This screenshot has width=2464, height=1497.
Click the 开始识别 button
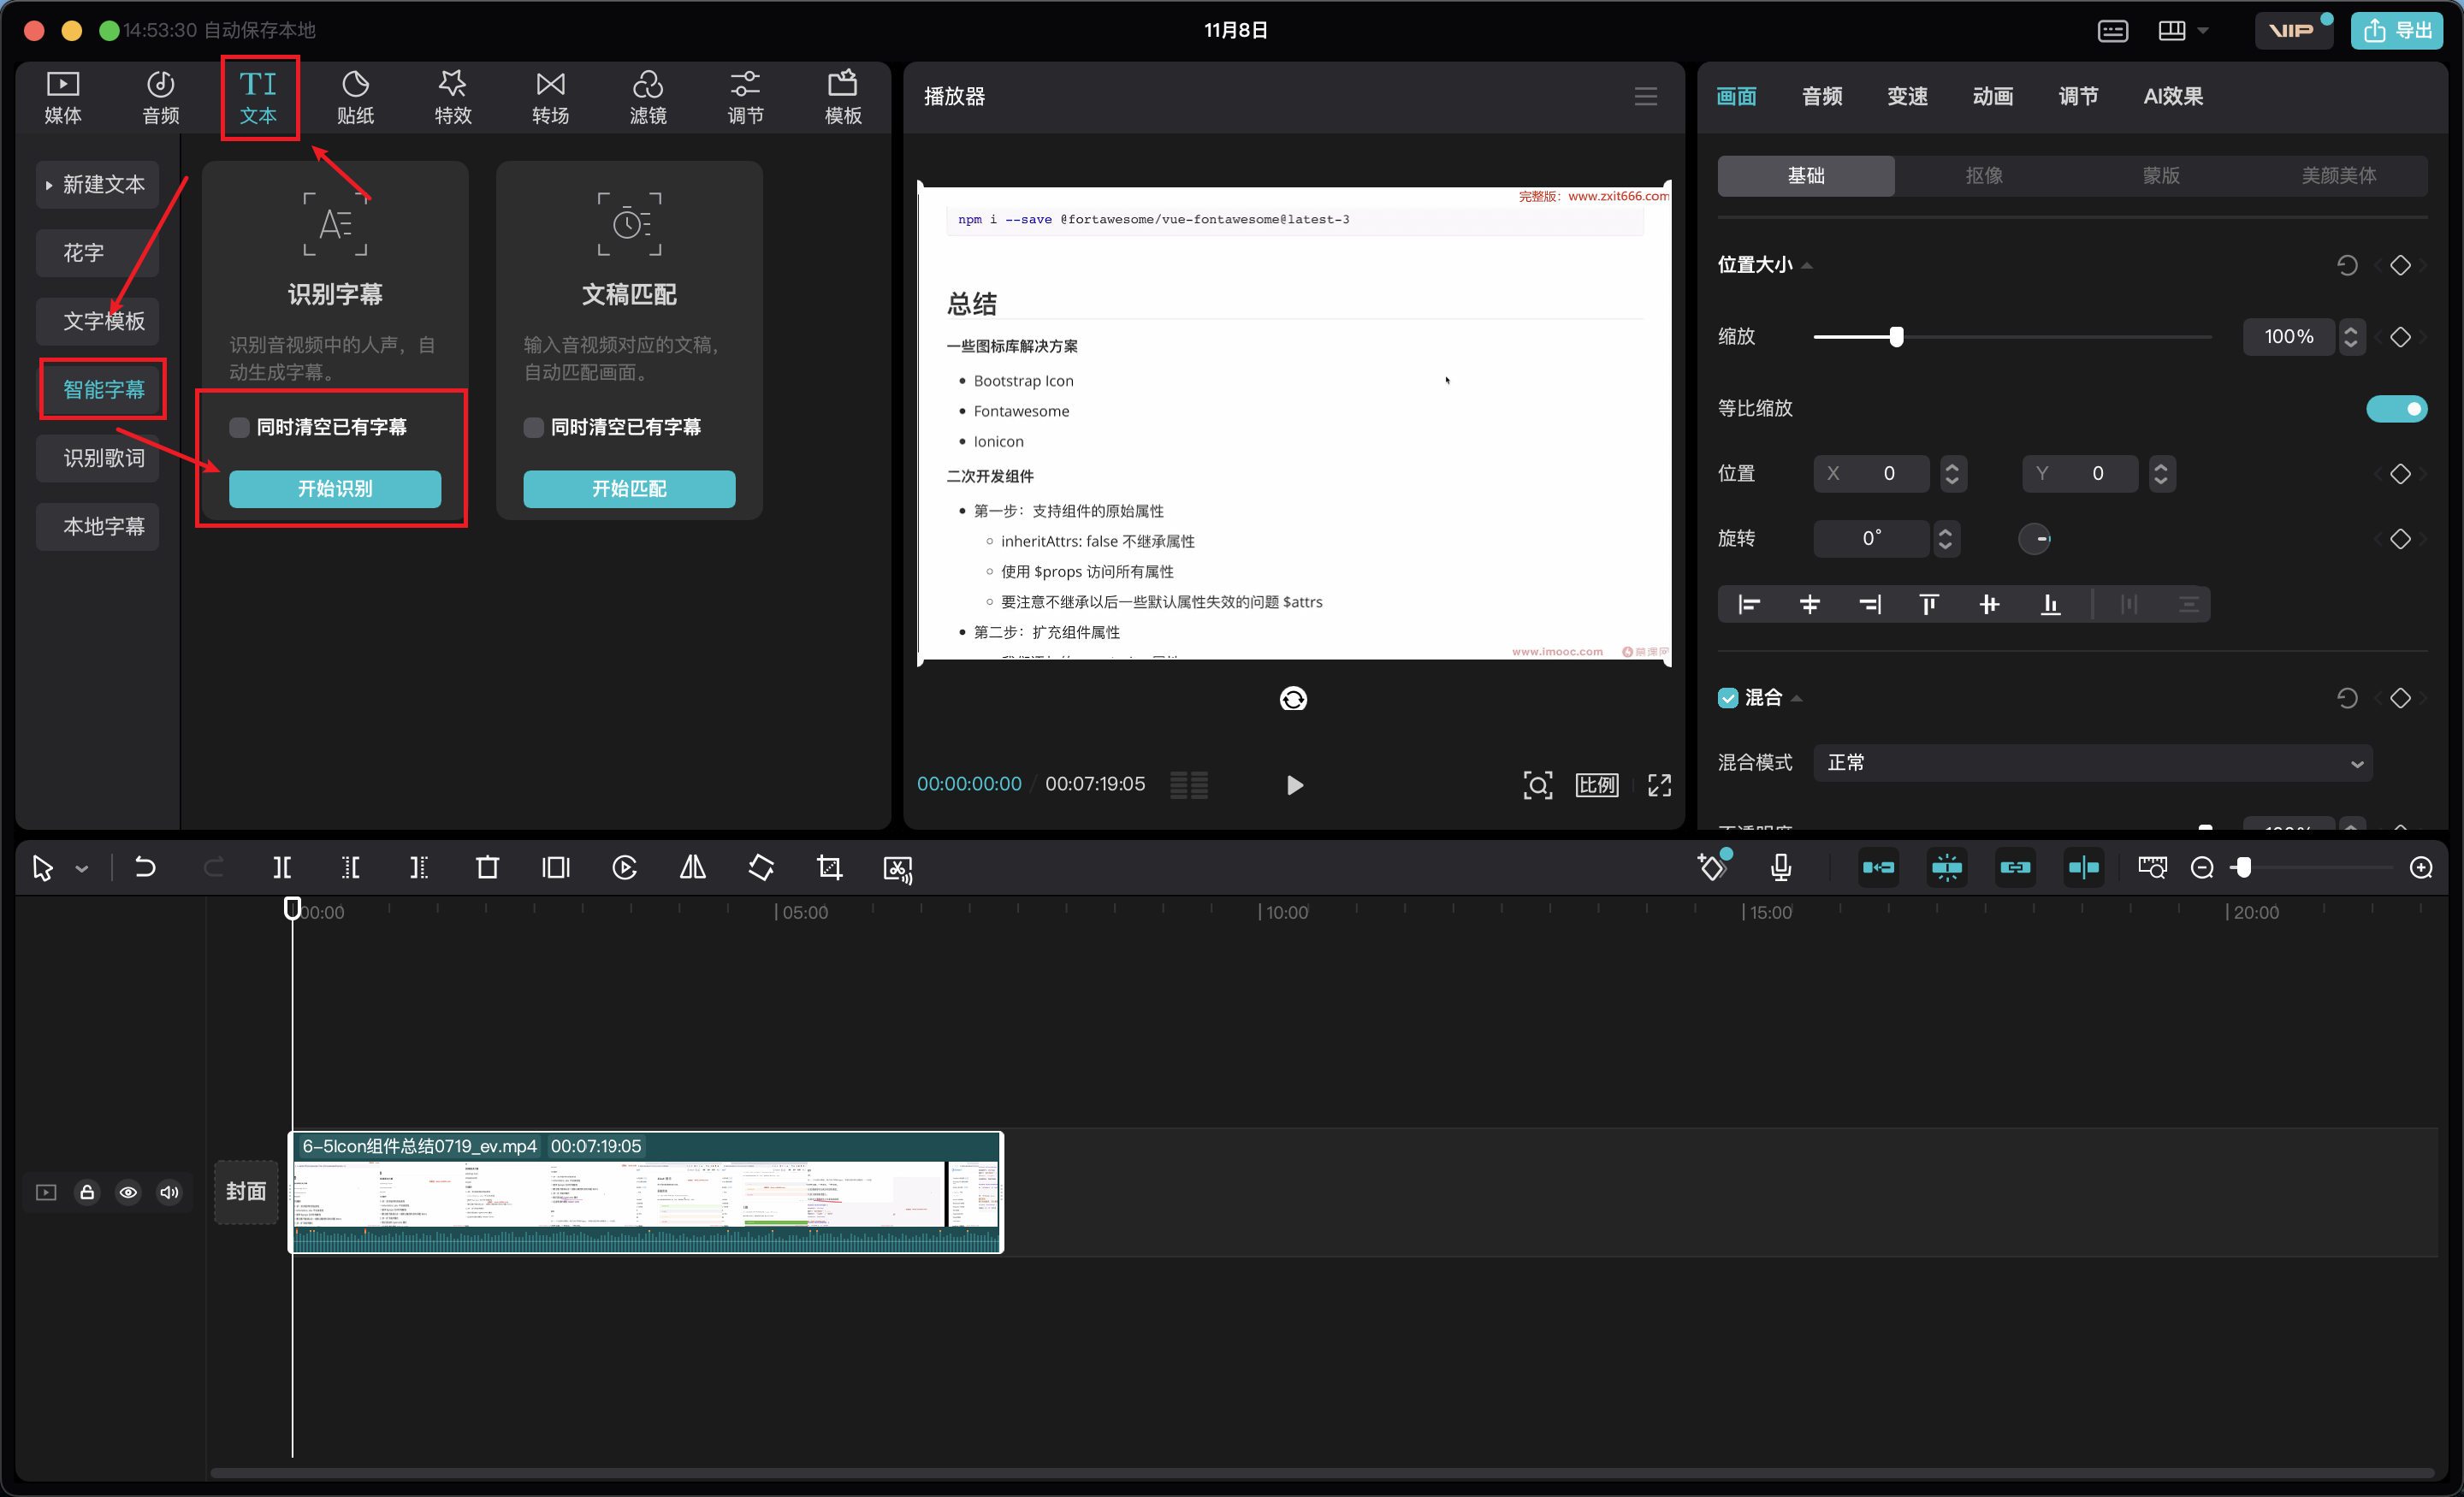[335, 488]
